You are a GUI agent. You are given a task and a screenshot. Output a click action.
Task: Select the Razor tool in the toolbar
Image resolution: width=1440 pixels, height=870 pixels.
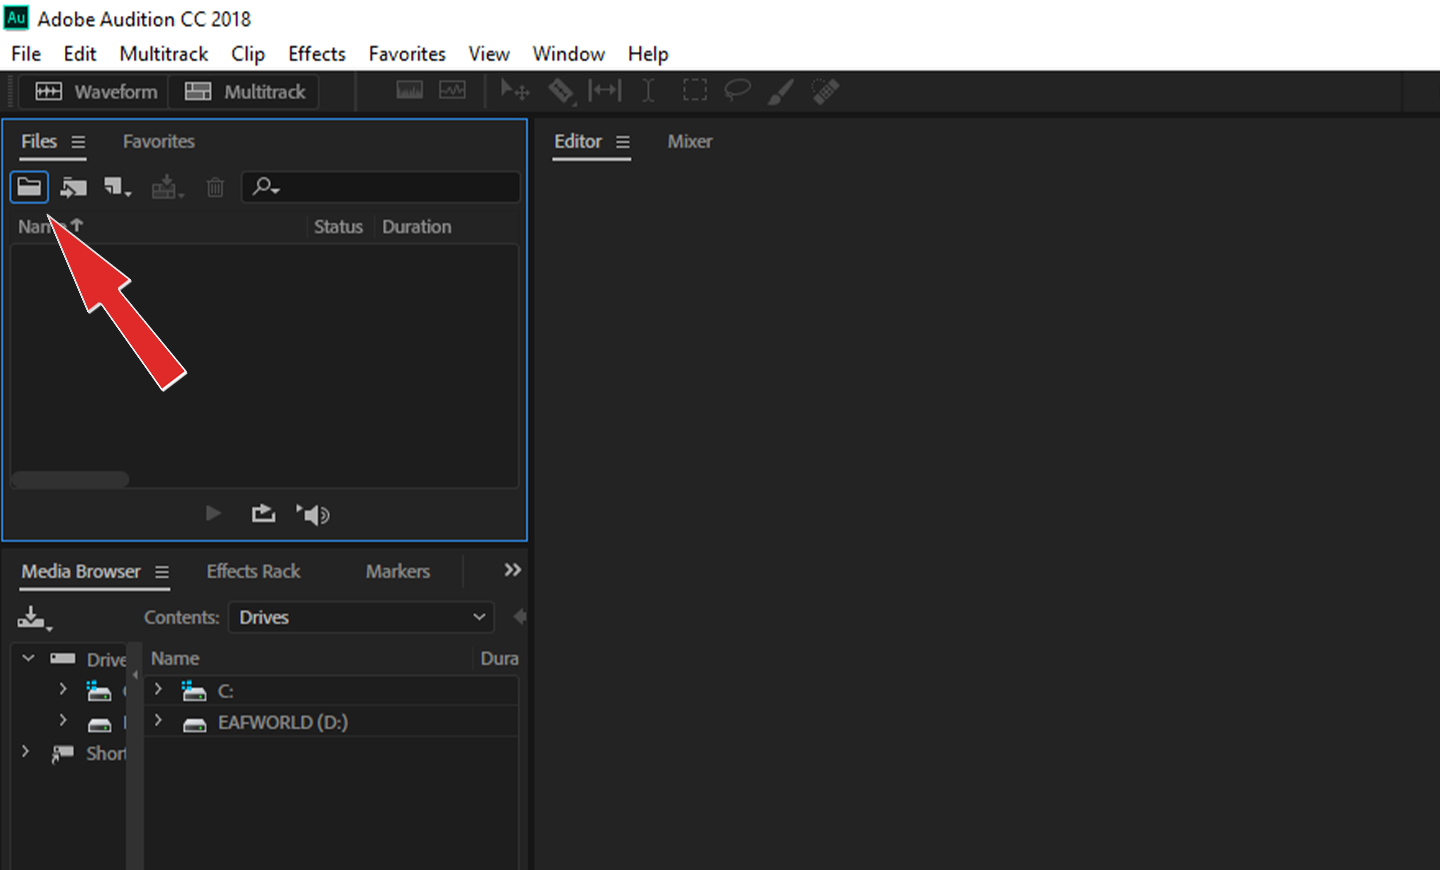560,91
